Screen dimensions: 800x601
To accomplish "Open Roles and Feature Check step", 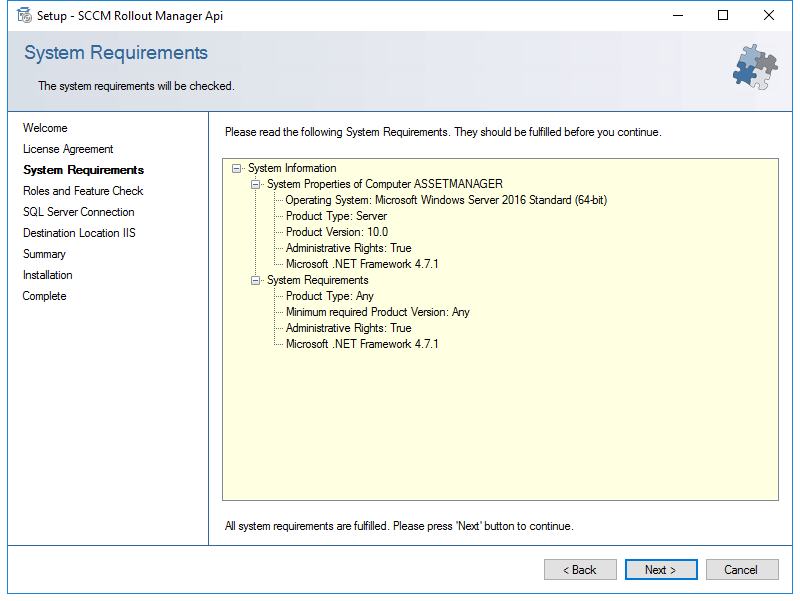I will coord(83,191).
